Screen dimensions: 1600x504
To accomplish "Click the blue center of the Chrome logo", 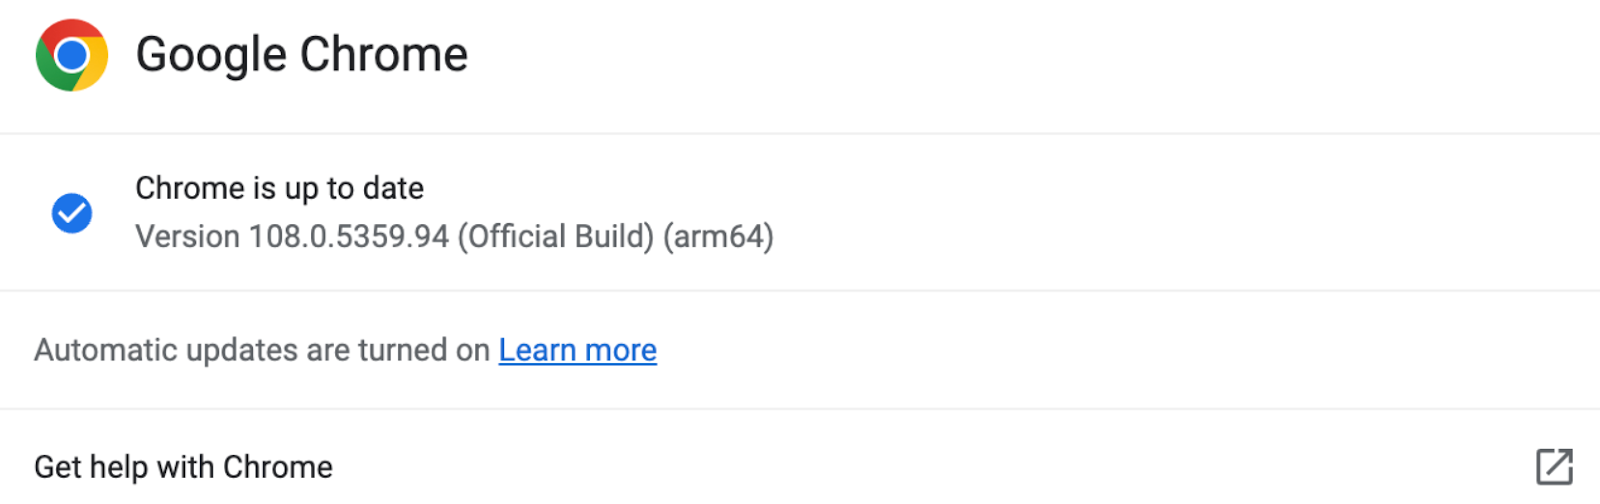I will tap(72, 55).
